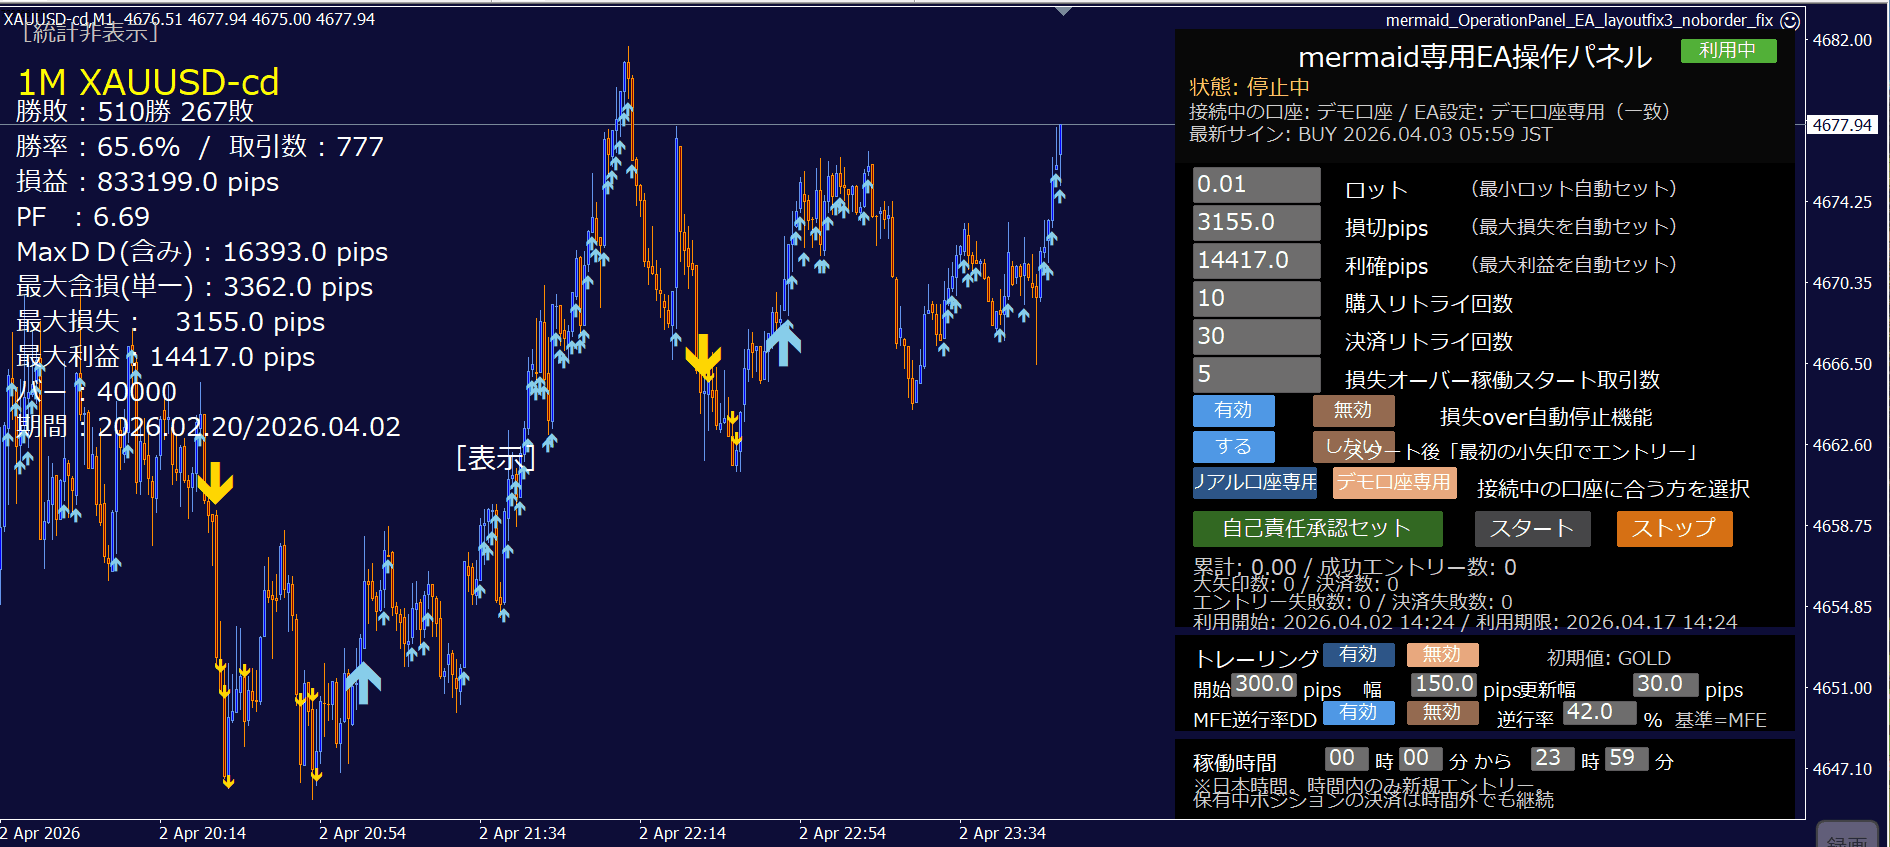This screenshot has height=847, width=1890.
Task: Click the ロット input field showing 0.01
Action: [x=1257, y=185]
